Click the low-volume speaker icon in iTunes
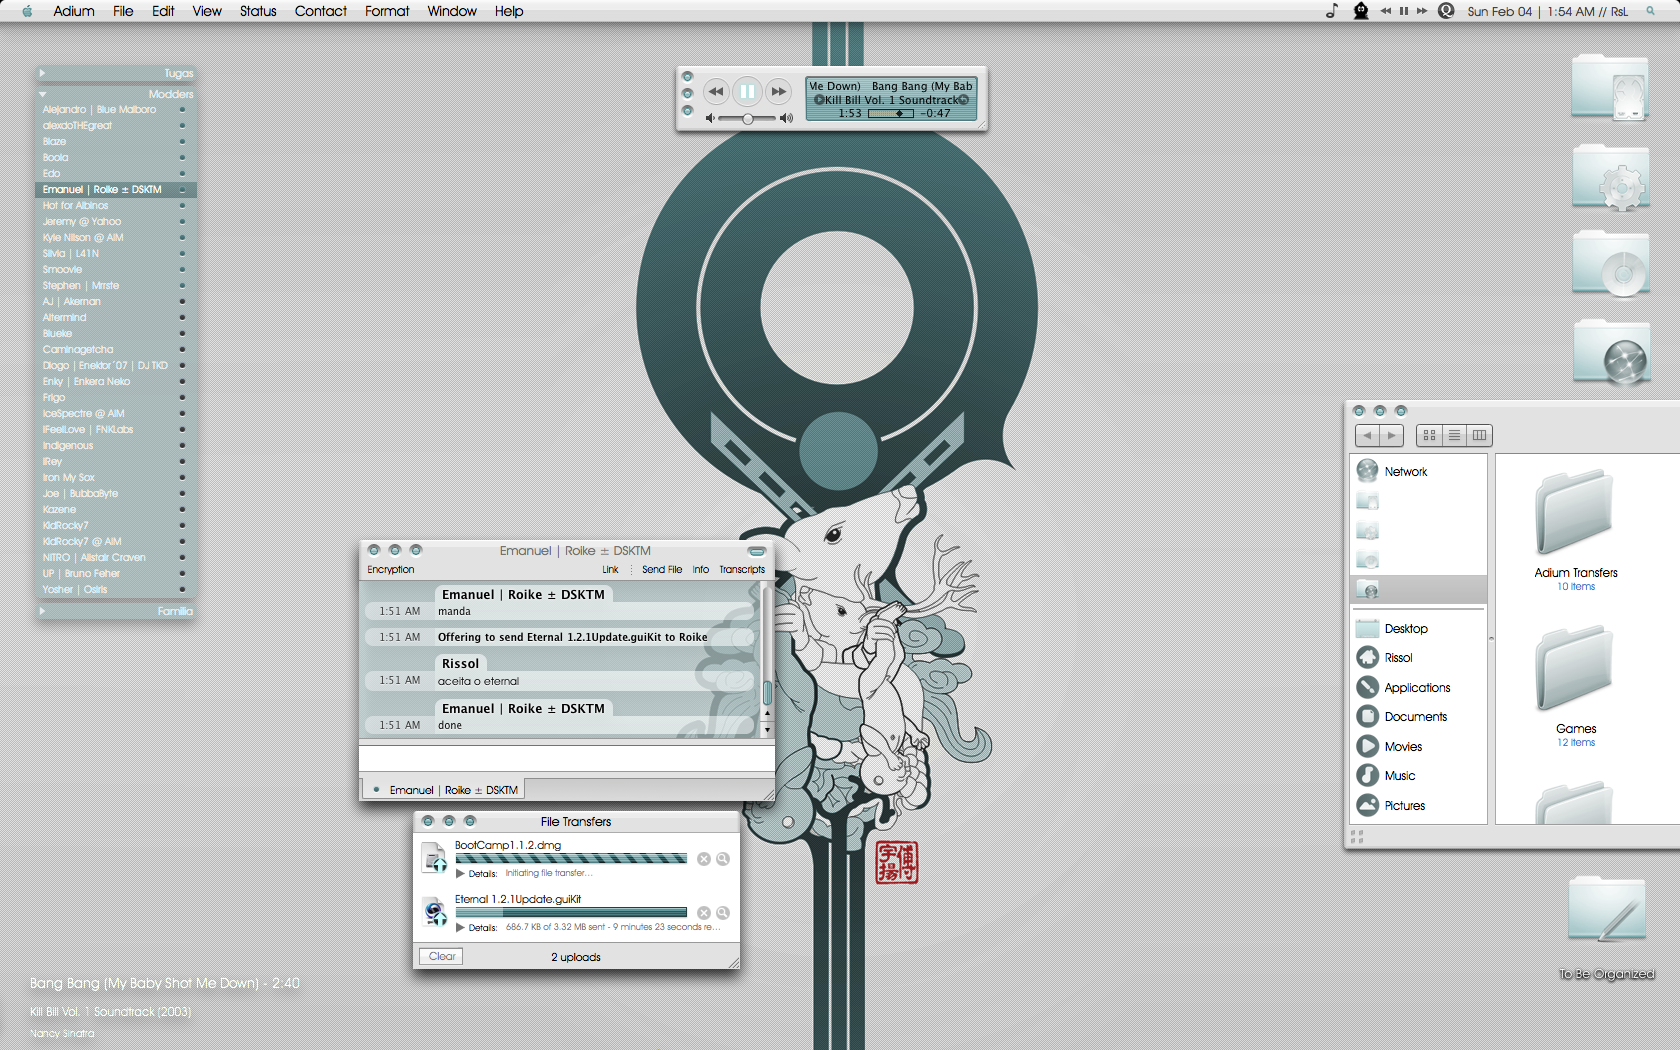 click(x=710, y=118)
